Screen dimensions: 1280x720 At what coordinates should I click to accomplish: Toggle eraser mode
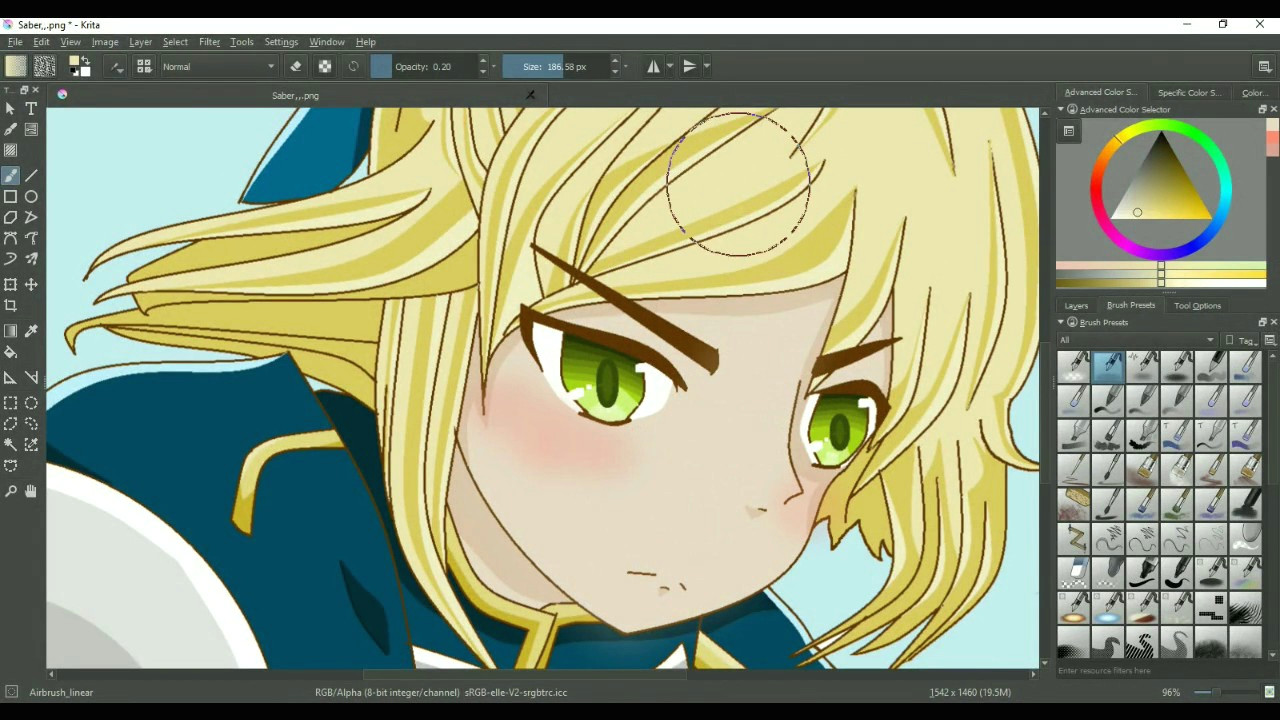tap(295, 66)
